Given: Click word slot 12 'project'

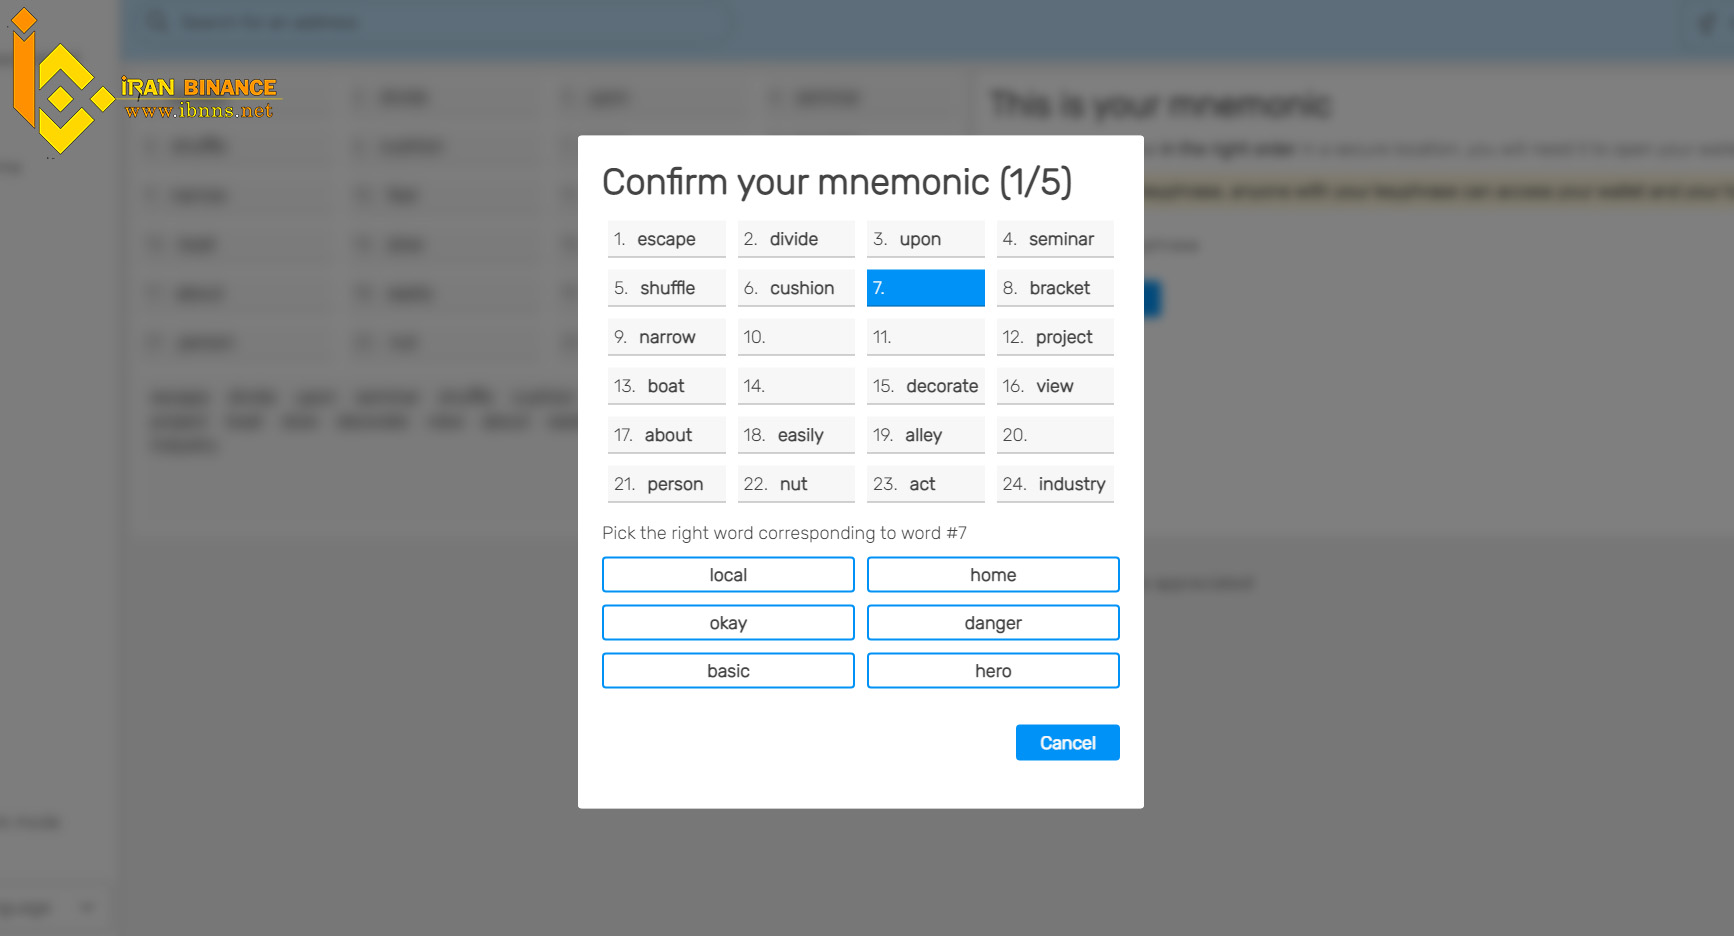Looking at the screenshot, I should 1055,337.
